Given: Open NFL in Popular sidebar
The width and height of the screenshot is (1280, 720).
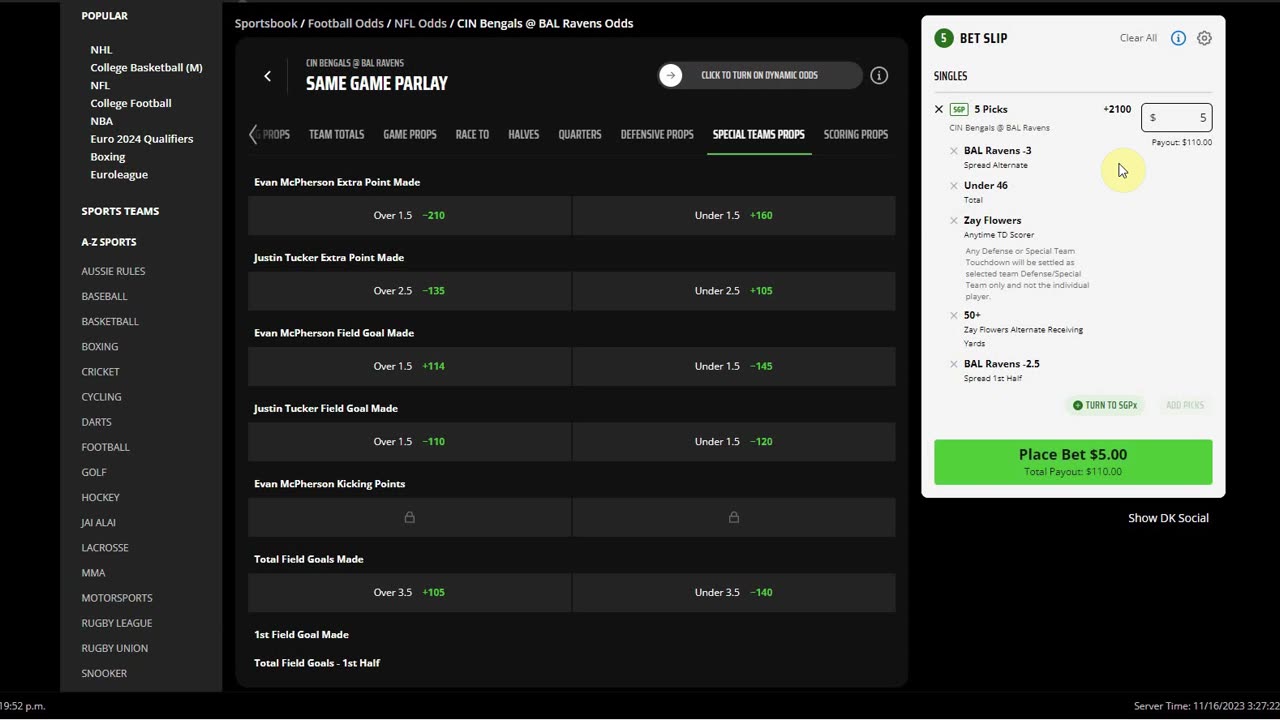Looking at the screenshot, I should (100, 86).
